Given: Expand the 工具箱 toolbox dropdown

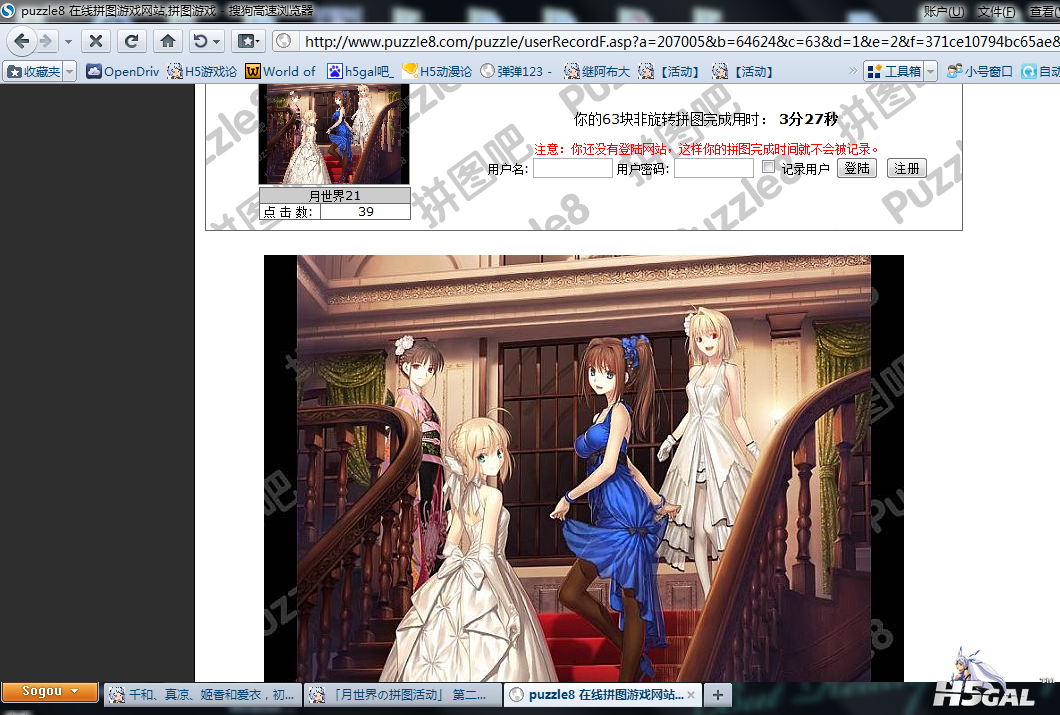Looking at the screenshot, I should (x=930, y=71).
